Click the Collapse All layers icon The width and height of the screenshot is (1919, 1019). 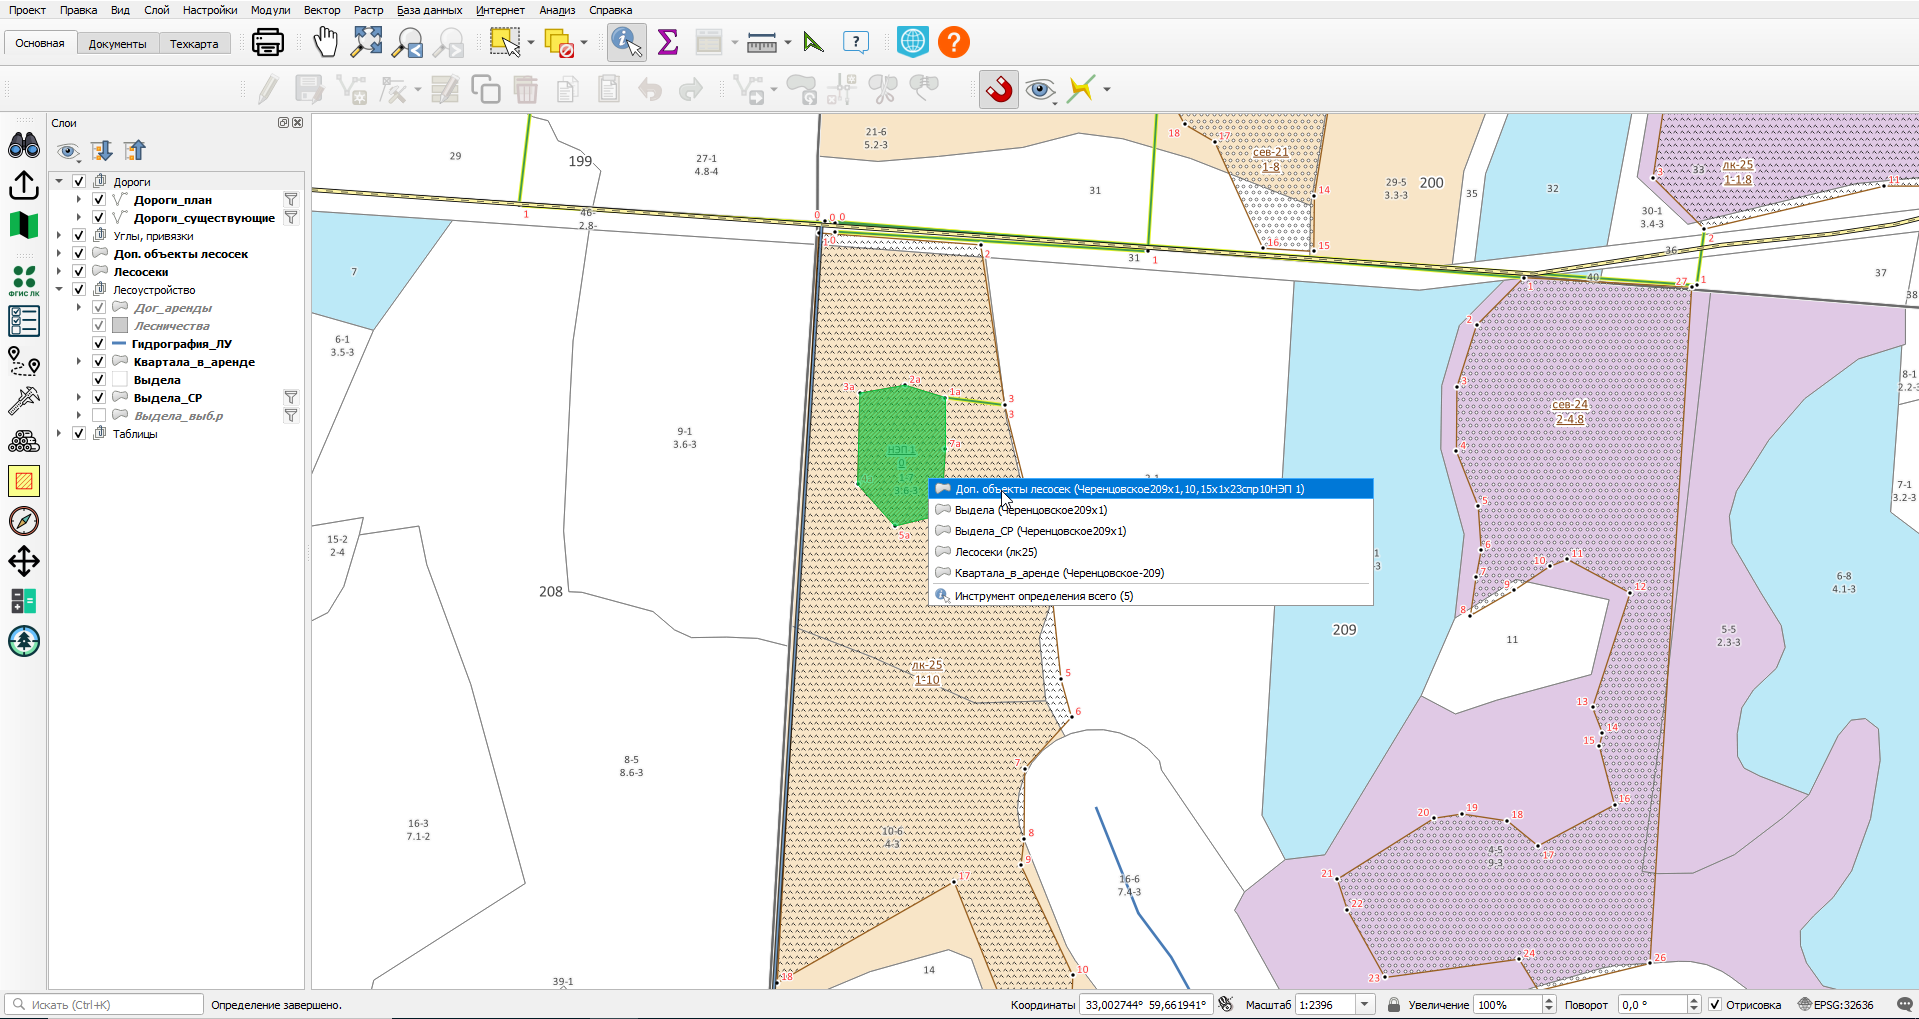pos(135,151)
